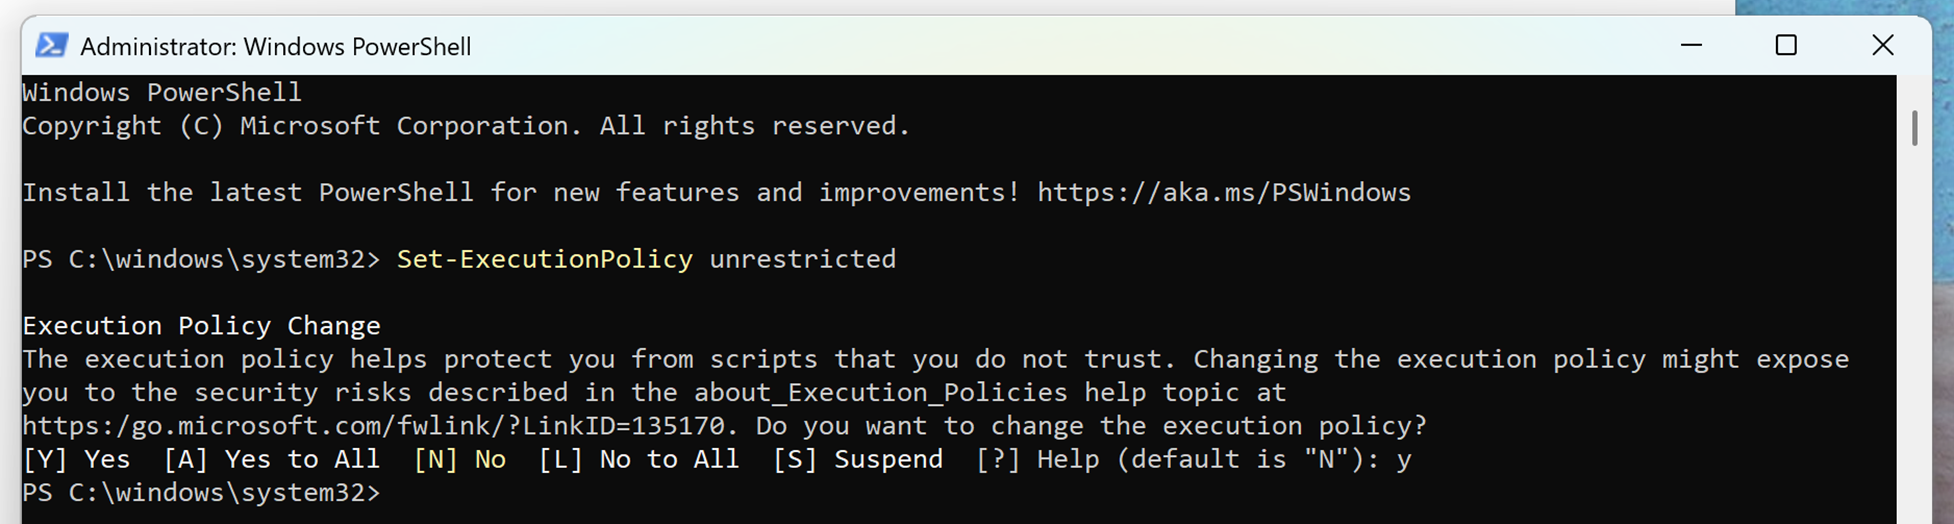The image size is (1954, 524).
Task: Click the [S] Suspend option text
Action: [857, 459]
